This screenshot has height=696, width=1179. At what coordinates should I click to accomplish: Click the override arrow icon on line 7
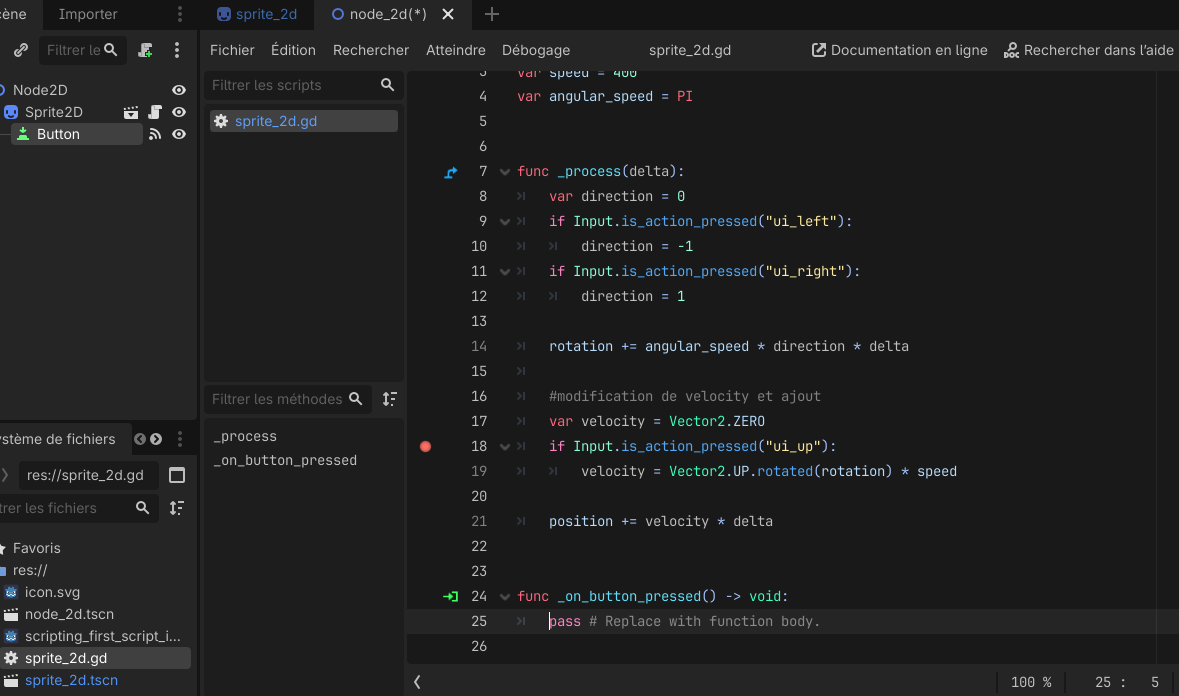450,172
